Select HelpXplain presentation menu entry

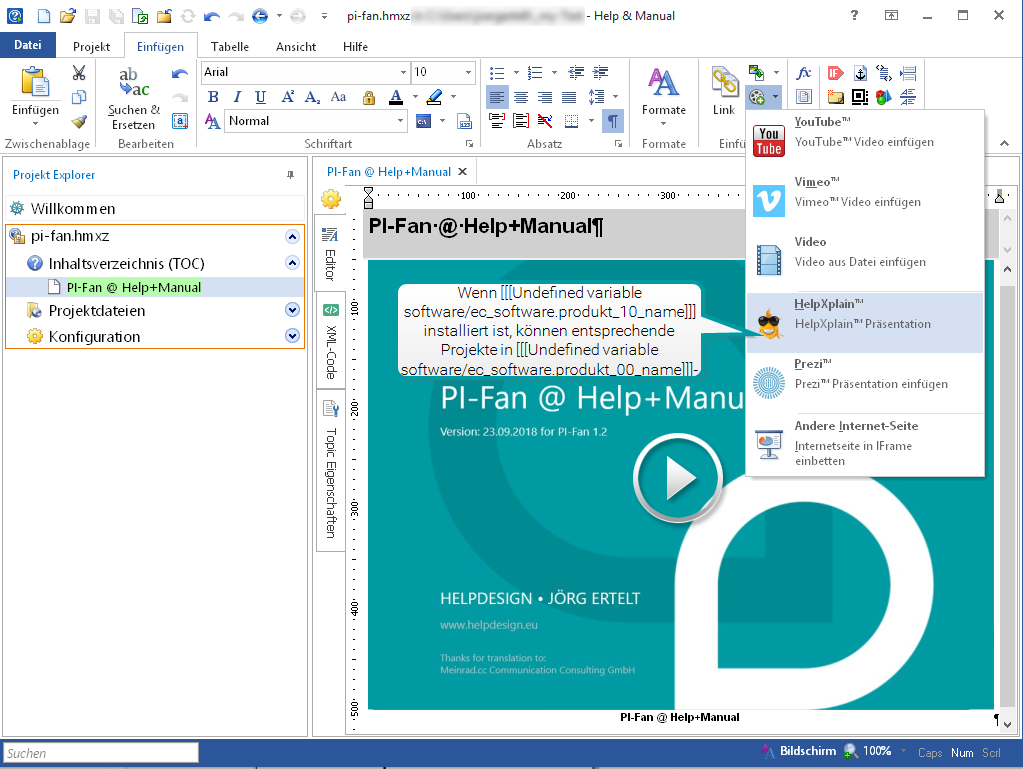865,314
